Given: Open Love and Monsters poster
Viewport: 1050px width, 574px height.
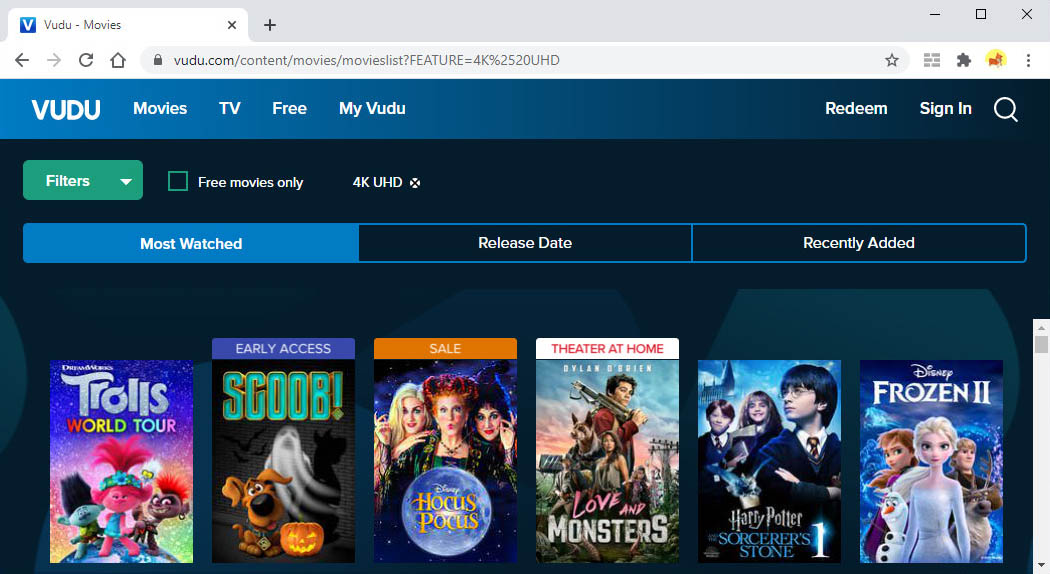Looking at the screenshot, I should (x=607, y=461).
